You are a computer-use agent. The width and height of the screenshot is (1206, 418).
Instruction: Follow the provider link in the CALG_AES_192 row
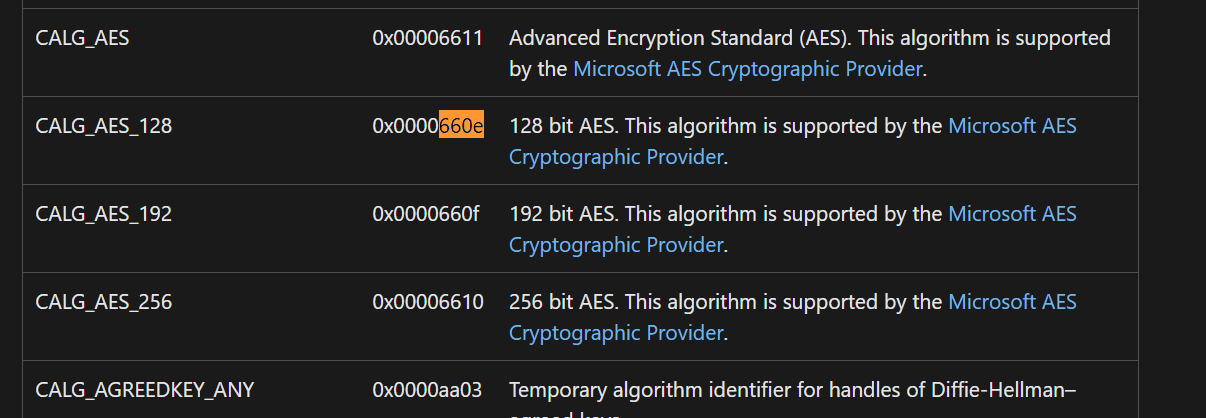point(793,230)
